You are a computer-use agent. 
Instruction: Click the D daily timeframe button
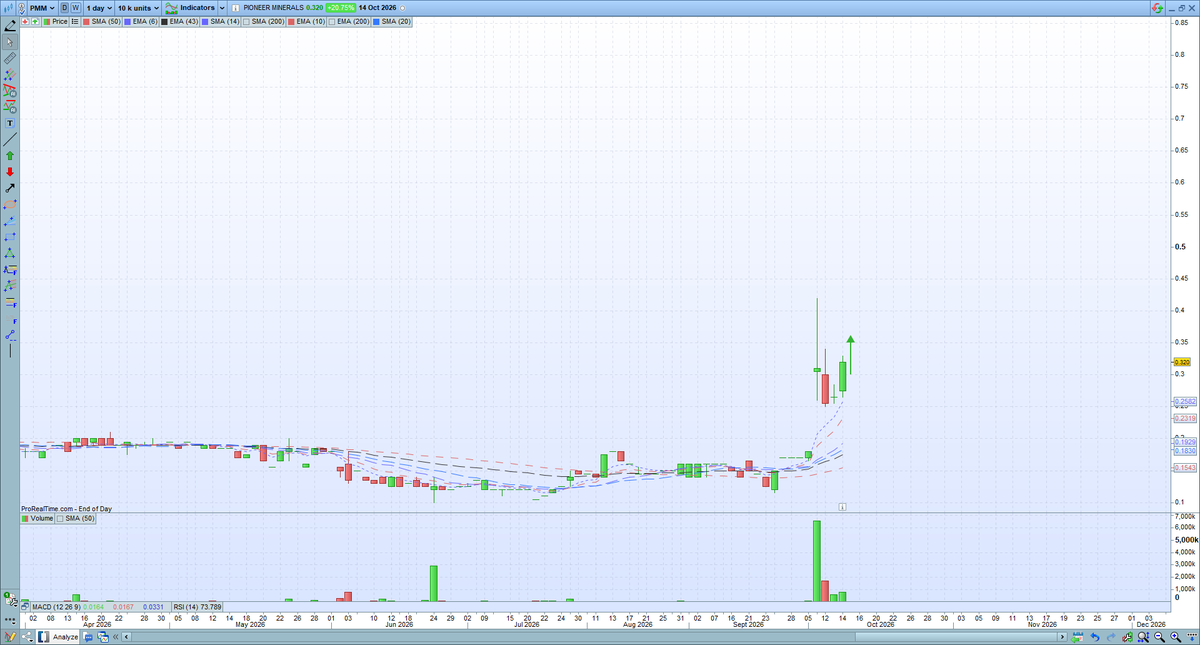click(x=64, y=8)
